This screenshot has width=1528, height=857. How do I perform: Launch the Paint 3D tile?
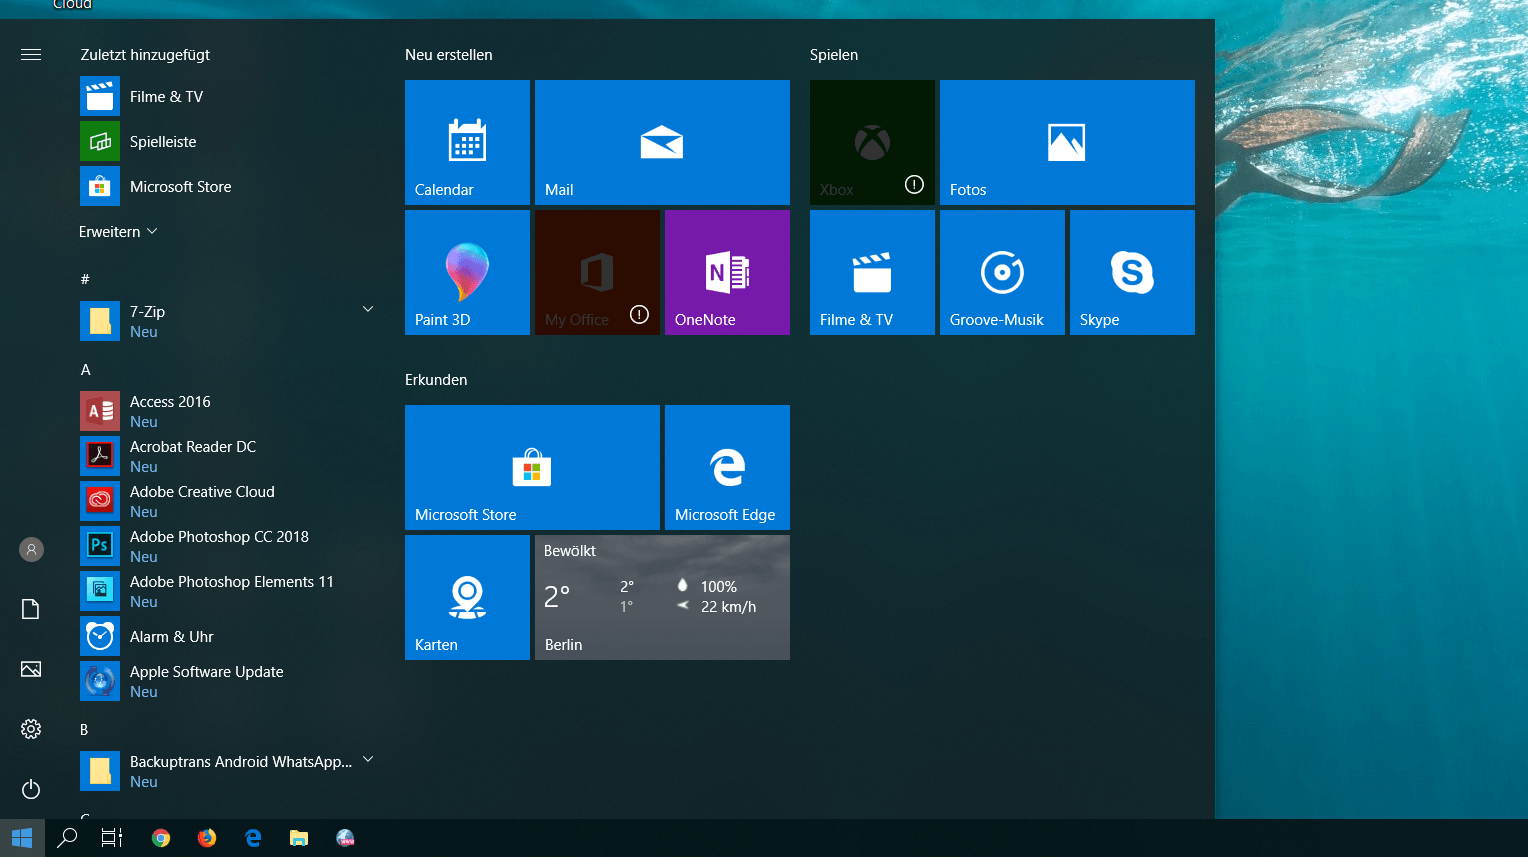tap(467, 272)
